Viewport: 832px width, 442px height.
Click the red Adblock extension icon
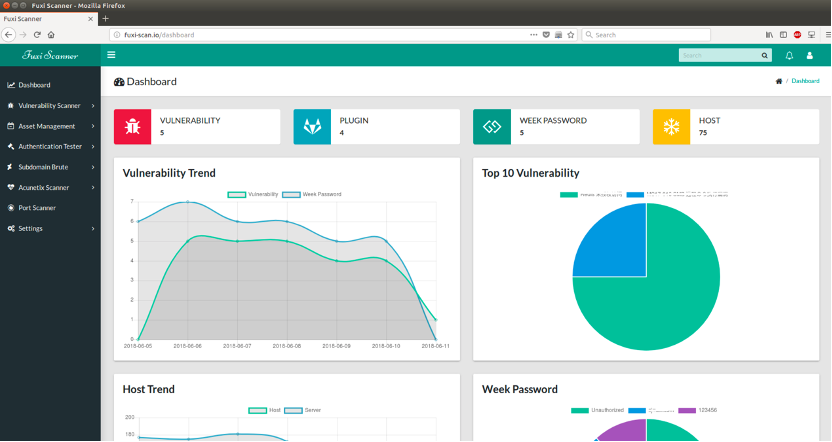[797, 34]
